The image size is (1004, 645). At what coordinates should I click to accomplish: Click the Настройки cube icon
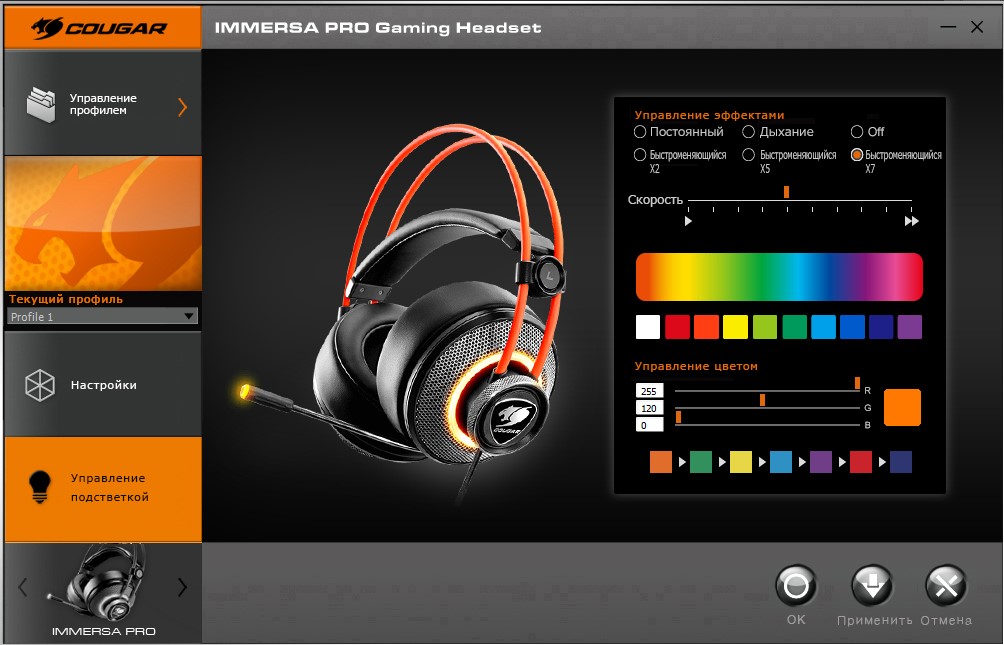[x=40, y=385]
